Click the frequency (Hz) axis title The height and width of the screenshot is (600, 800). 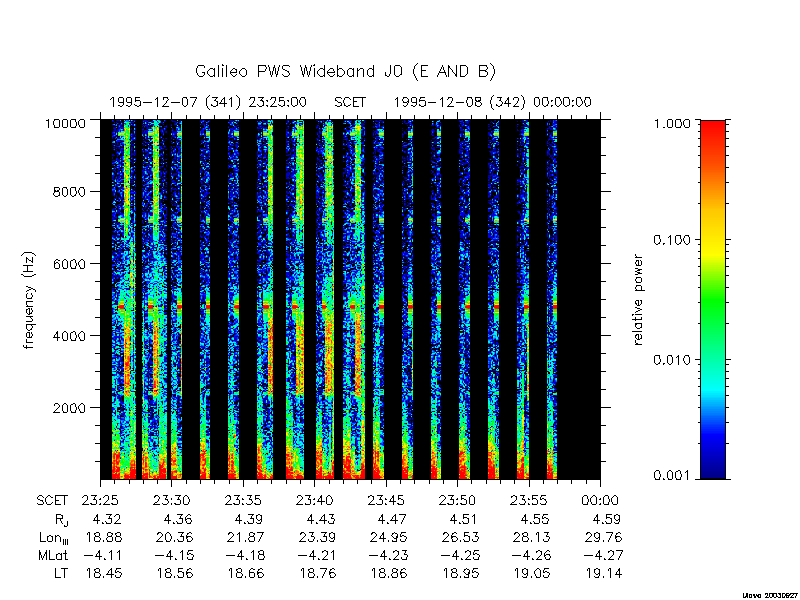pyautogui.click(x=30, y=300)
